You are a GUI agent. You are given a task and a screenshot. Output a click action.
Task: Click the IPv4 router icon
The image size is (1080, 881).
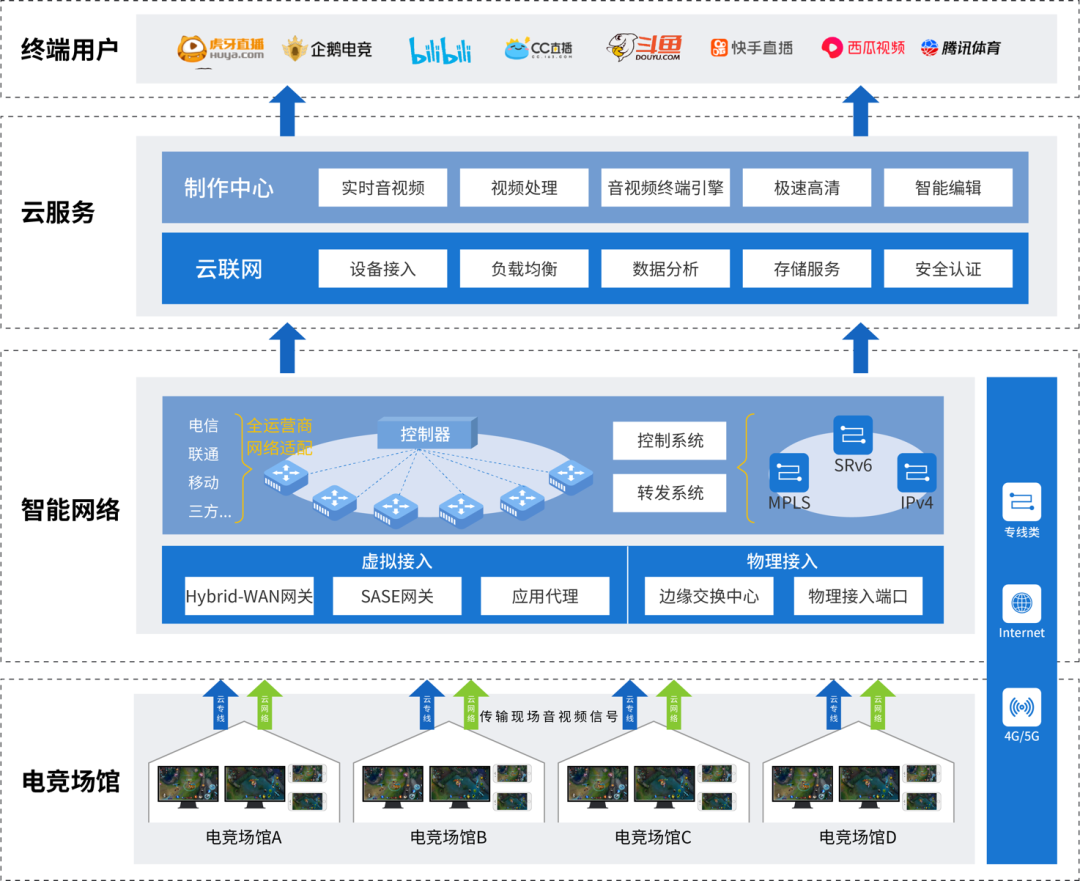[x=917, y=473]
